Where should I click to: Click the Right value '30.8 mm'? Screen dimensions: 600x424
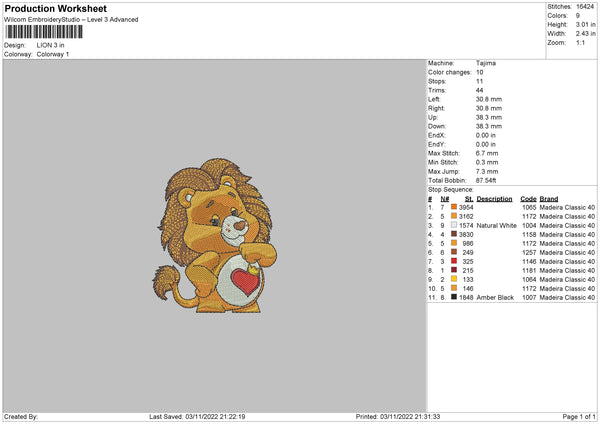coord(489,108)
